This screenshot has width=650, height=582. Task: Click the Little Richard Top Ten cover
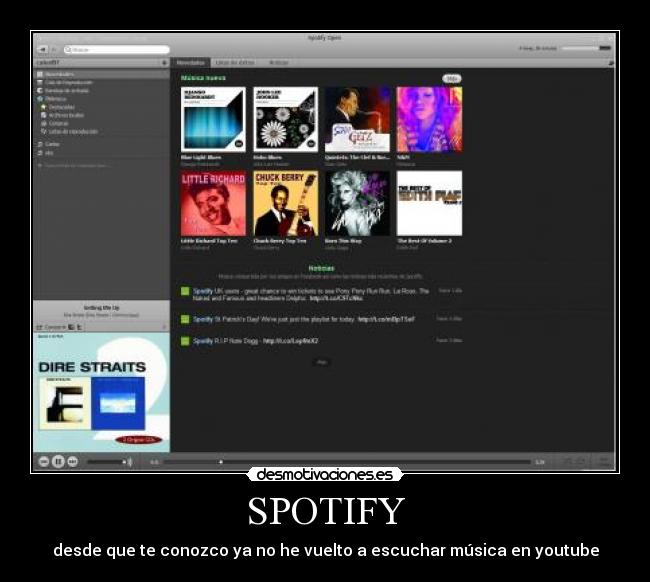coord(213,204)
